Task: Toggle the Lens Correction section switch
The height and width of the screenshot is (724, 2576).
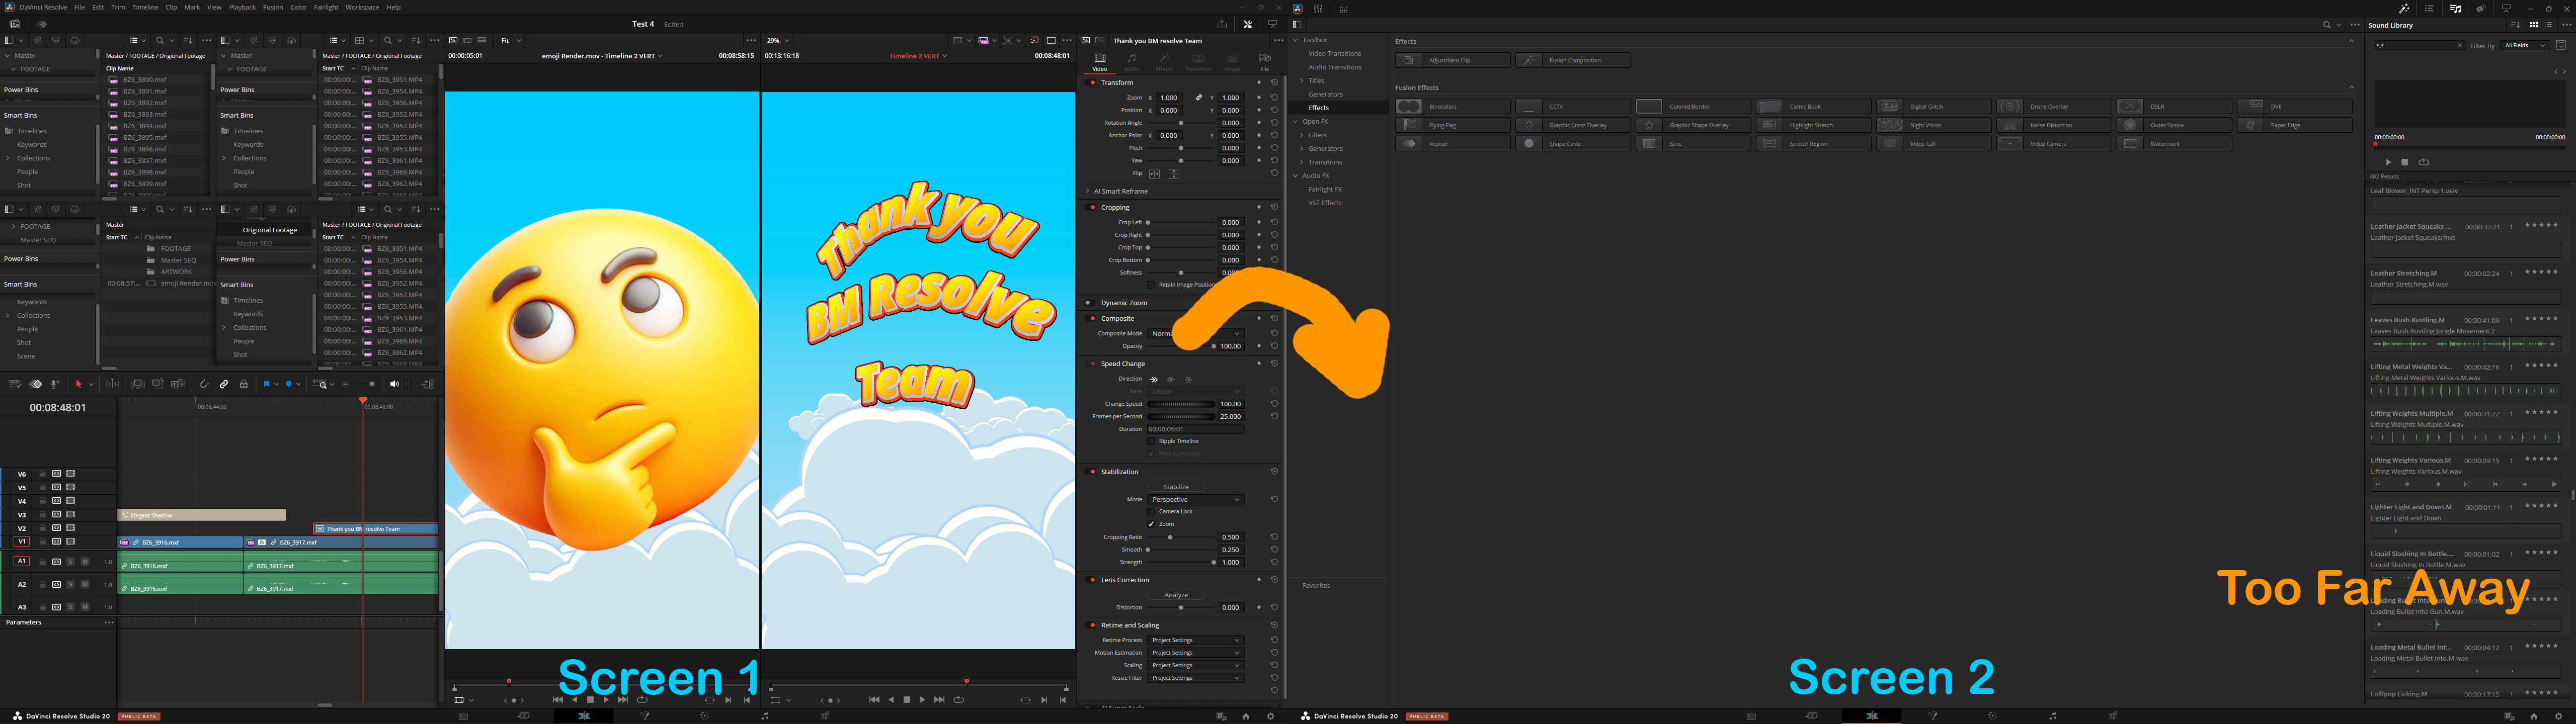Action: pyautogui.click(x=1091, y=580)
